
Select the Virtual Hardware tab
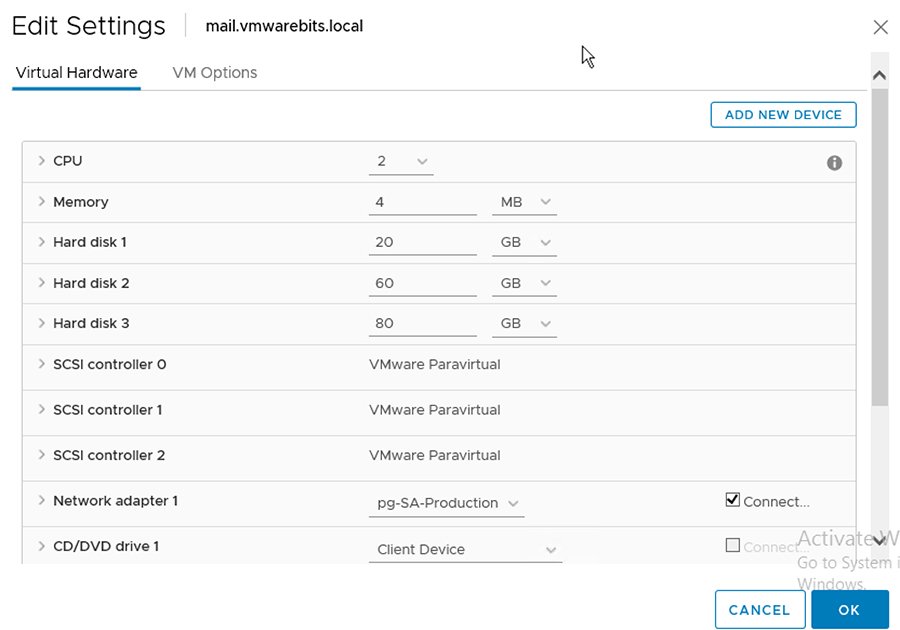pos(75,72)
